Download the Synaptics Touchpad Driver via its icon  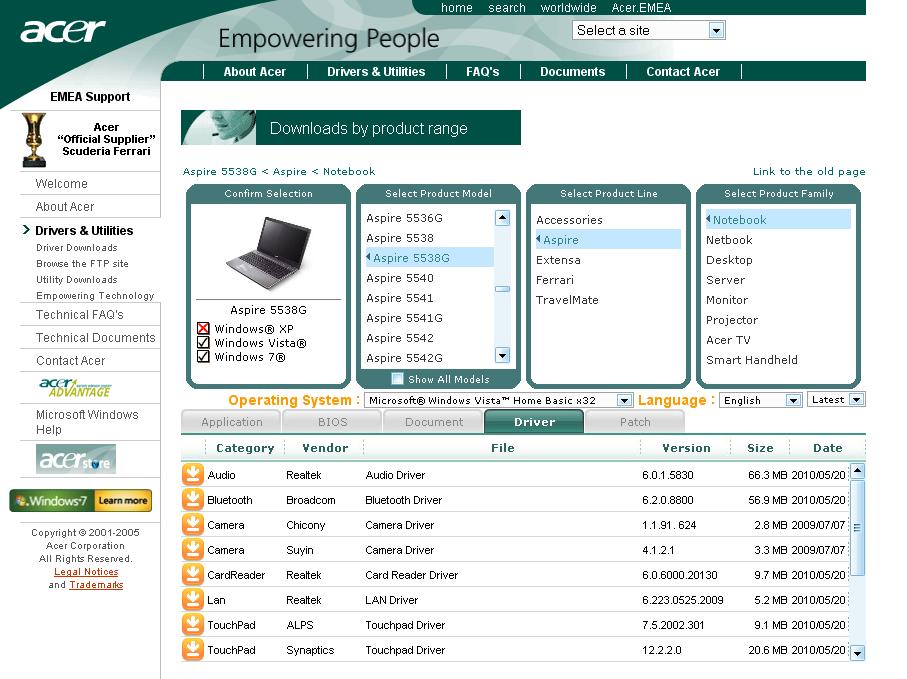[193, 650]
